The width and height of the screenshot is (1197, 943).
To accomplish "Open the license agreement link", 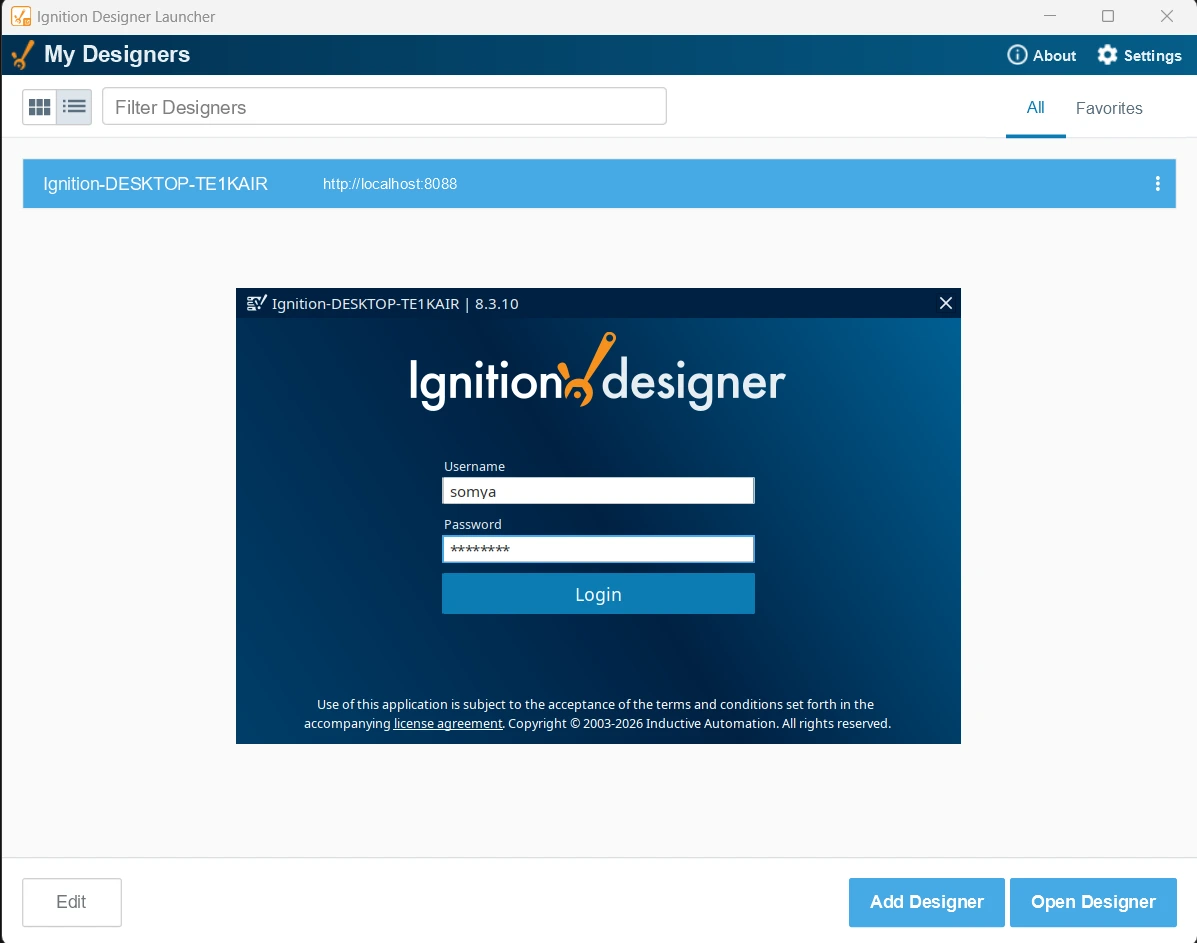I will pos(448,724).
